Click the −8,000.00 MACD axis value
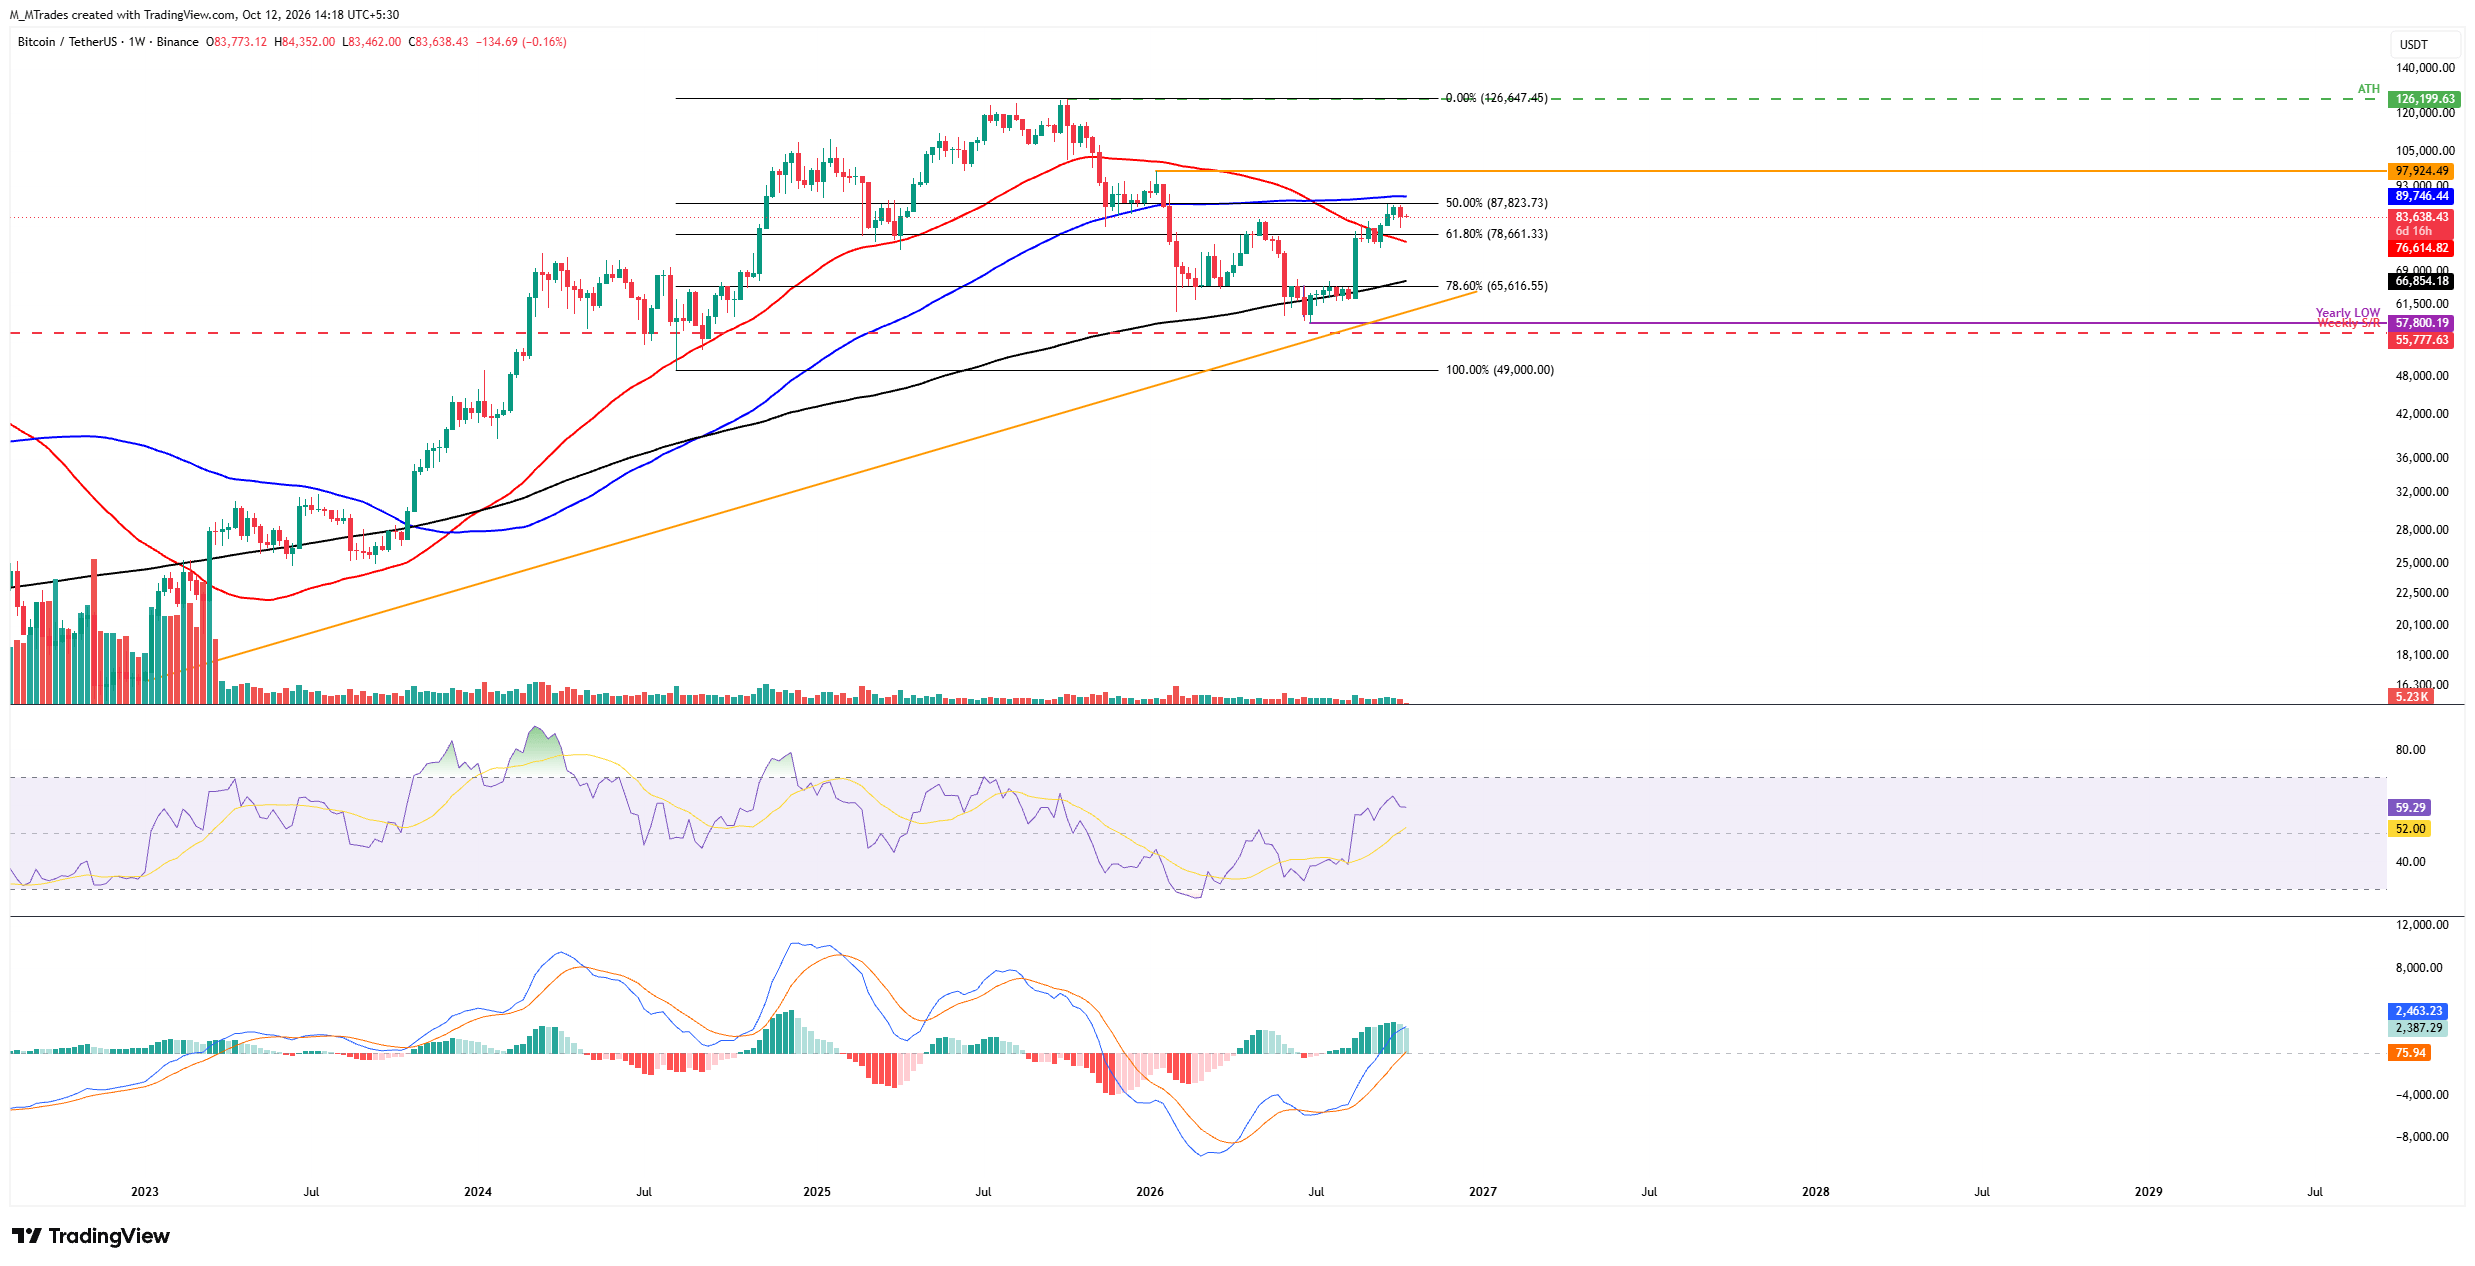Image resolution: width=2475 pixels, height=1266 pixels. tap(2422, 1137)
